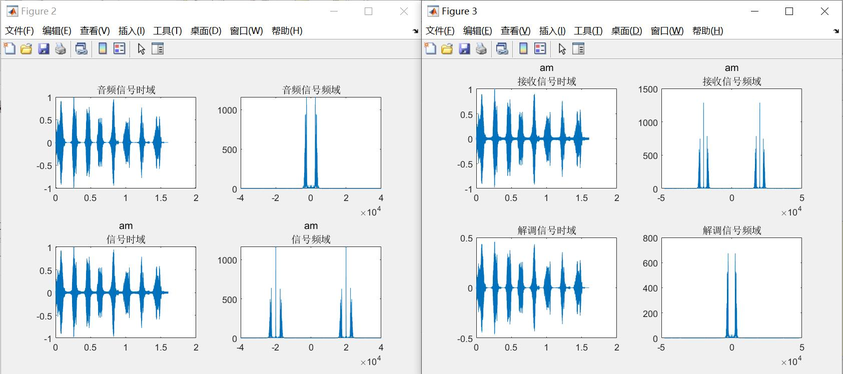The width and height of the screenshot is (843, 374).
Task: Click Open File icon in Figure 2 toolbar
Action: [x=26, y=49]
